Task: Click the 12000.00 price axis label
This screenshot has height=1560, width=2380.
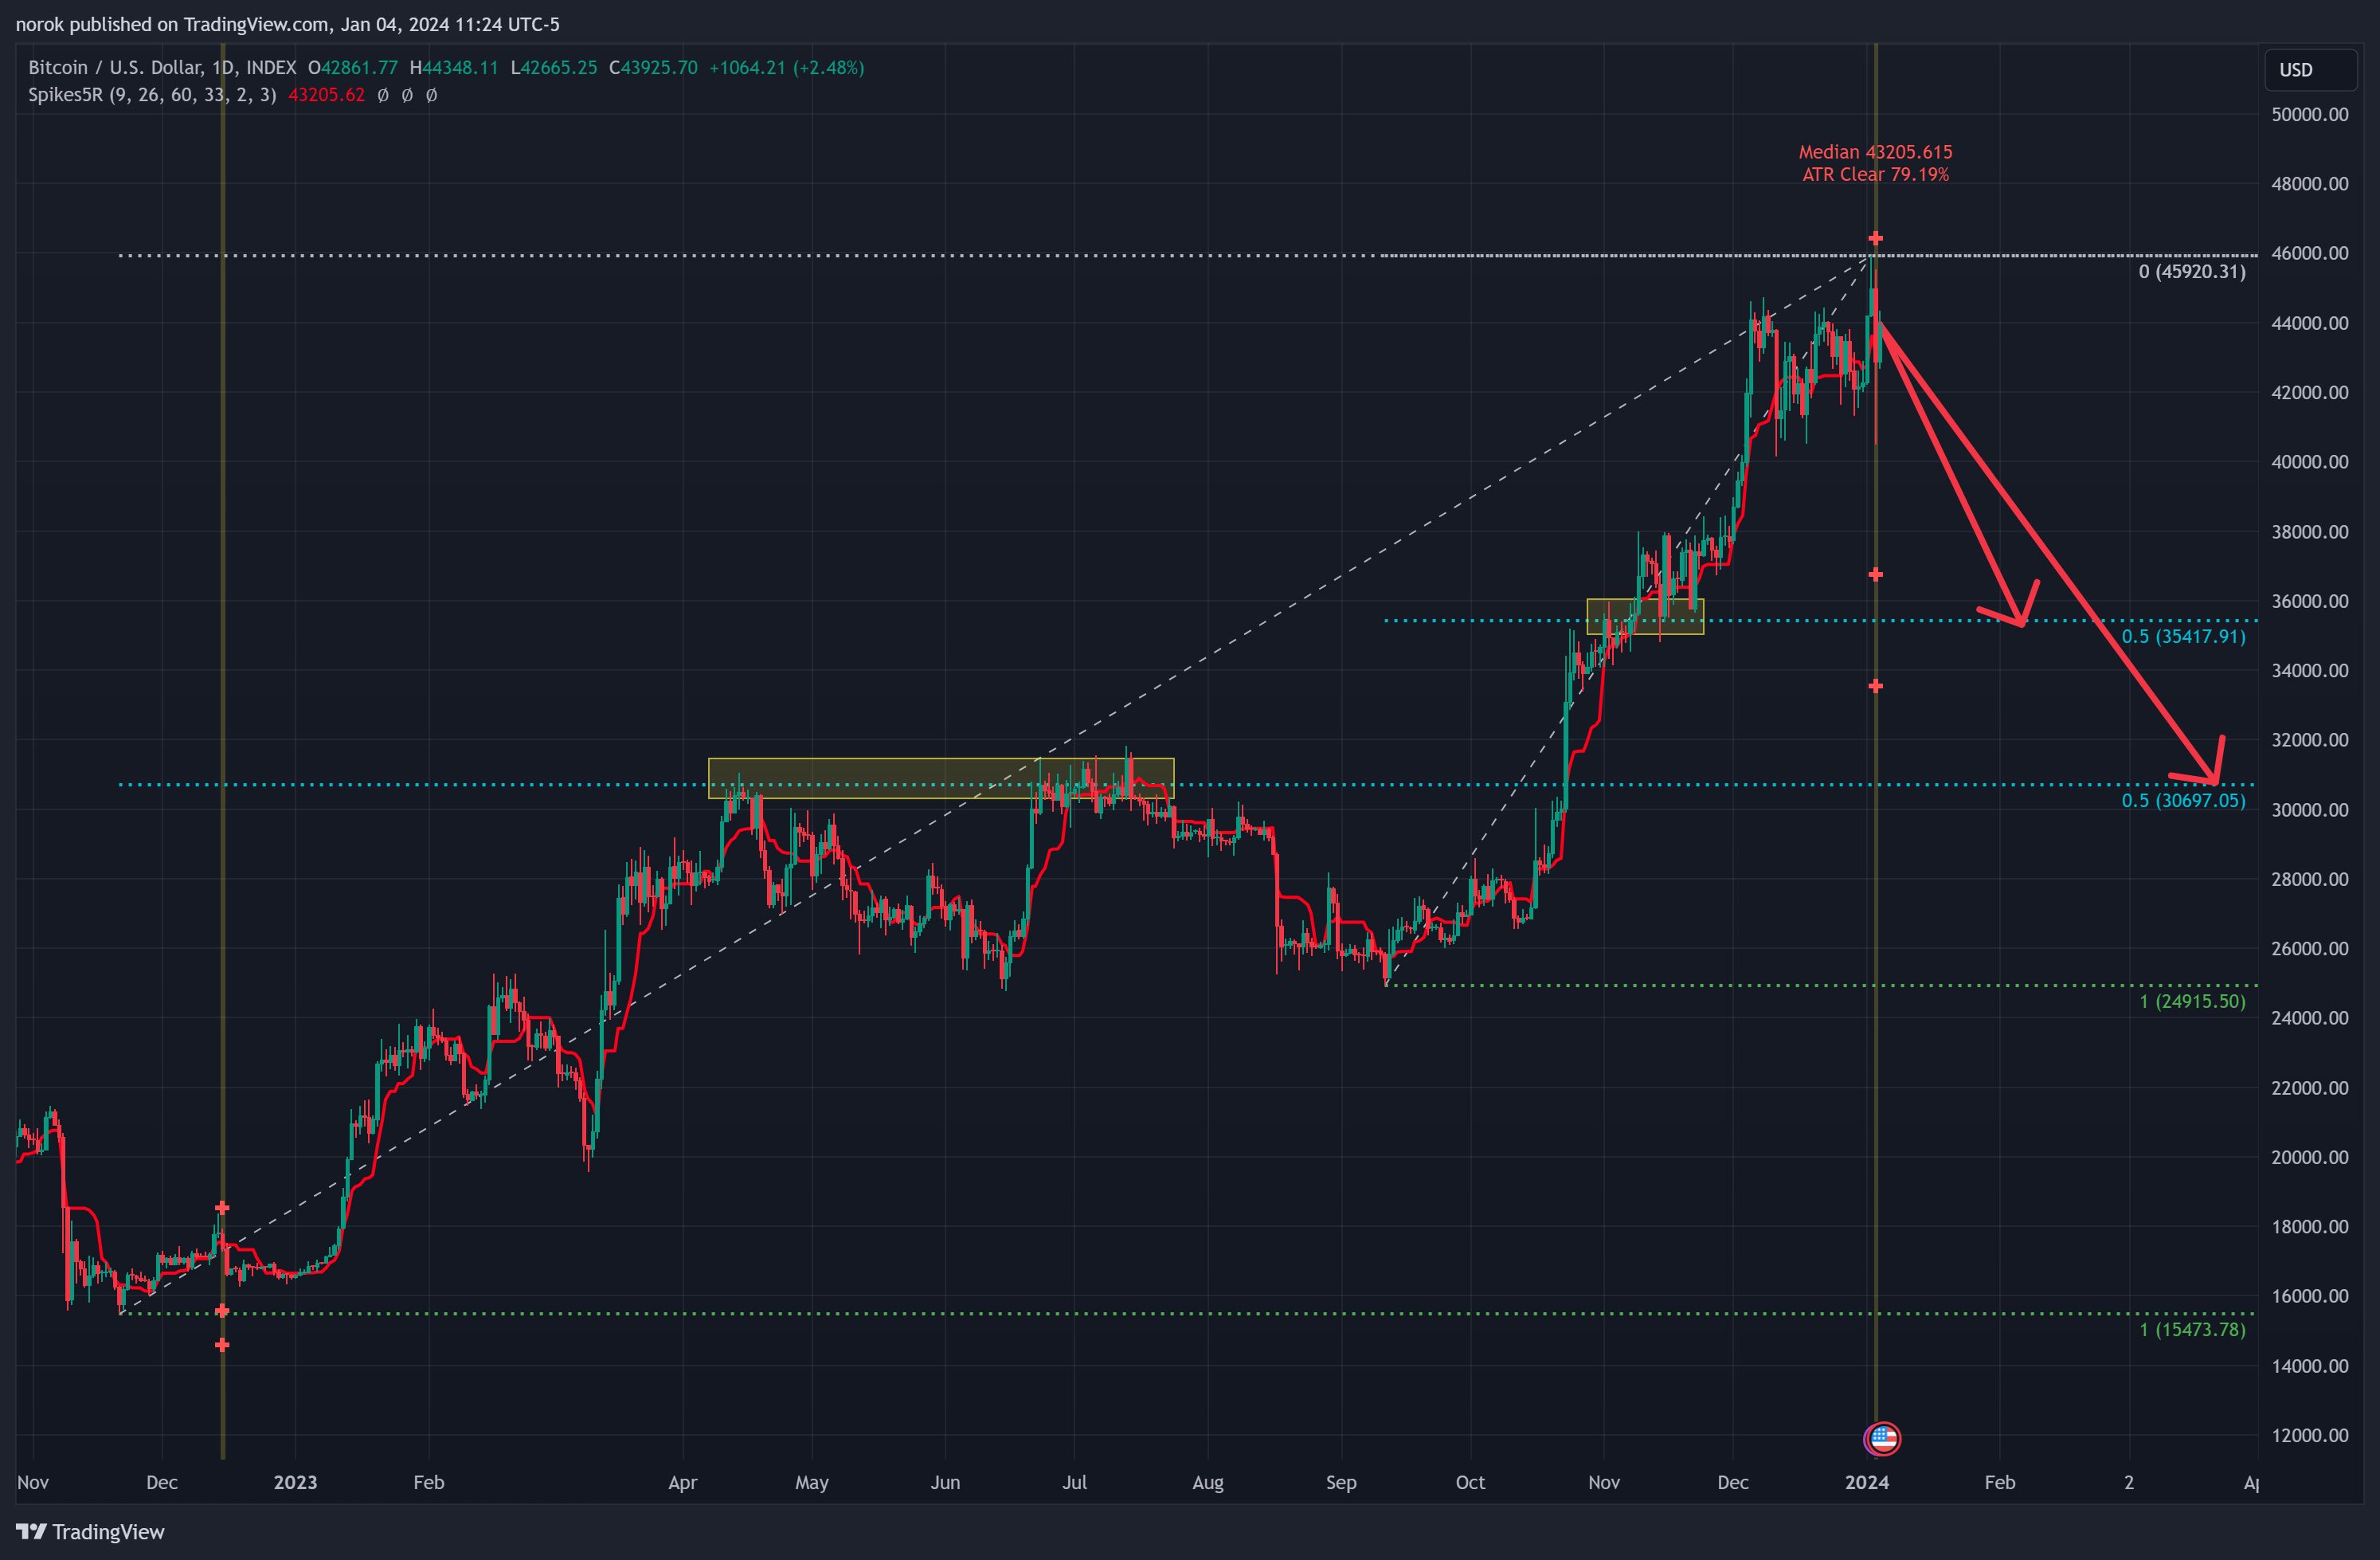Action: 2309,1434
